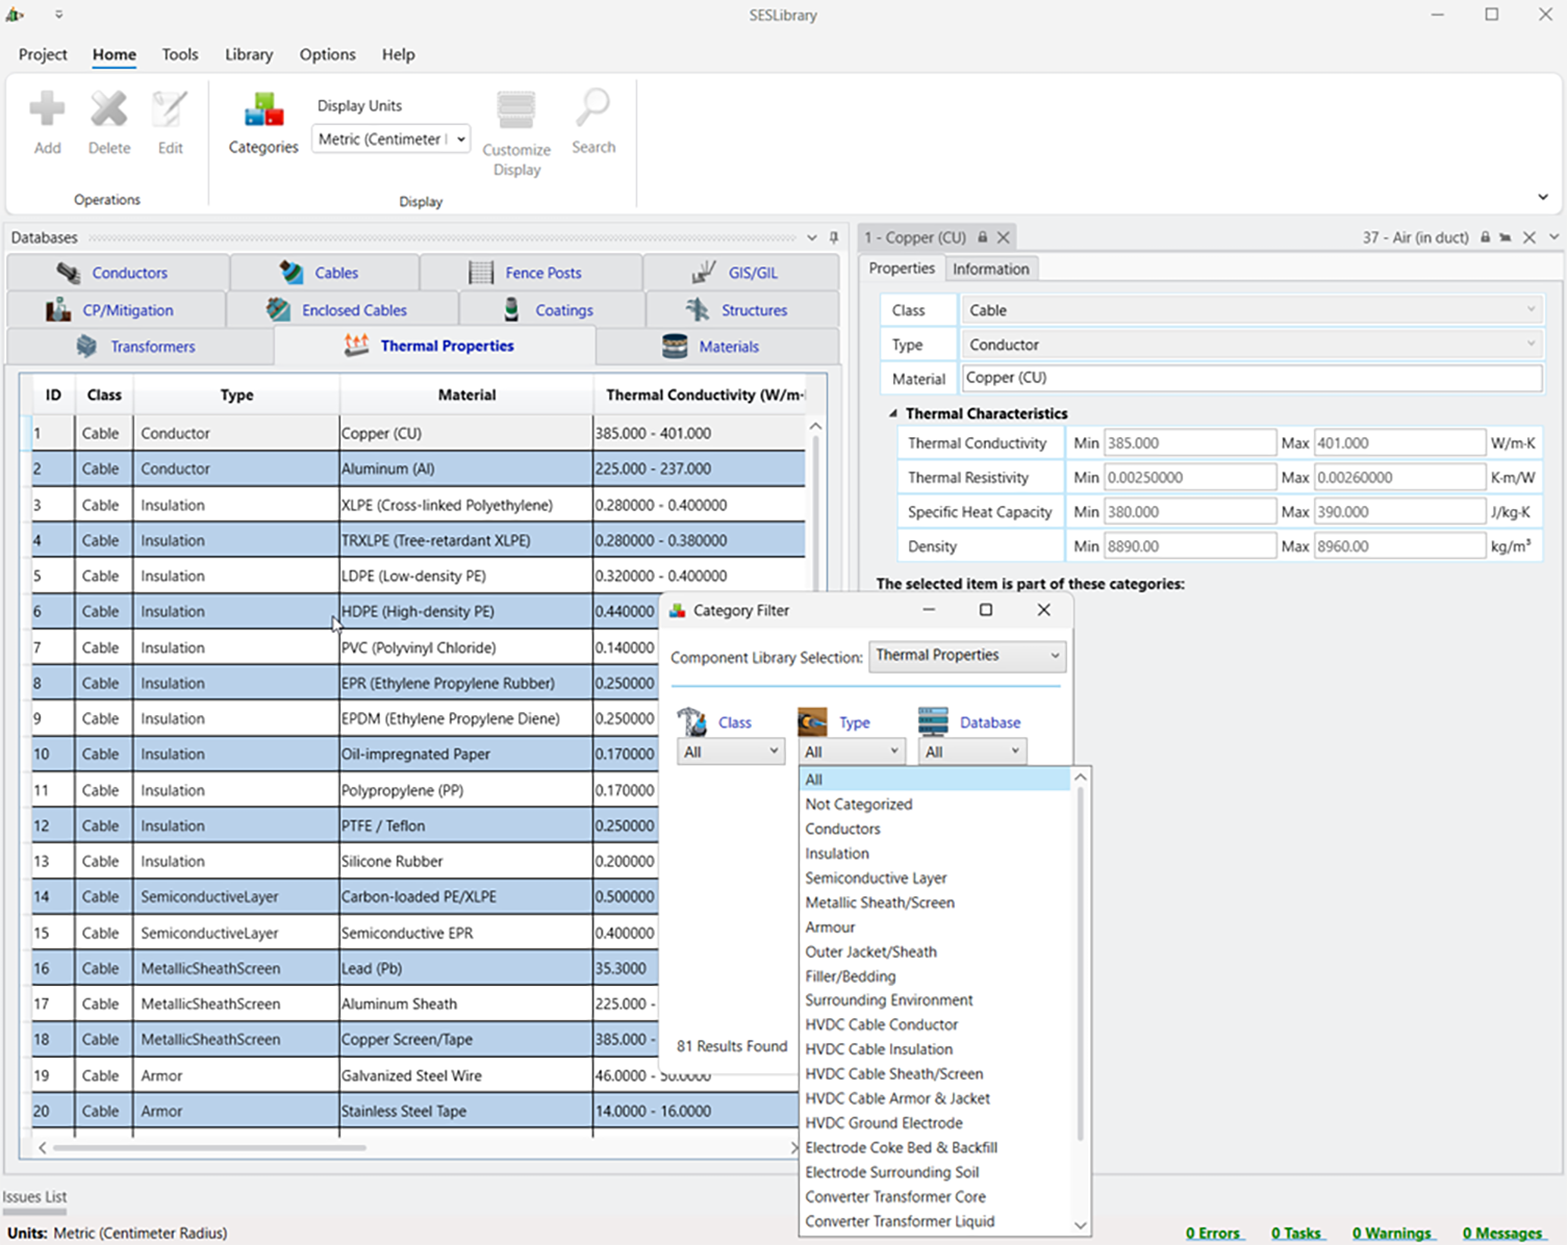Open the Materials database tab
This screenshot has height=1245, width=1567.
click(x=717, y=347)
